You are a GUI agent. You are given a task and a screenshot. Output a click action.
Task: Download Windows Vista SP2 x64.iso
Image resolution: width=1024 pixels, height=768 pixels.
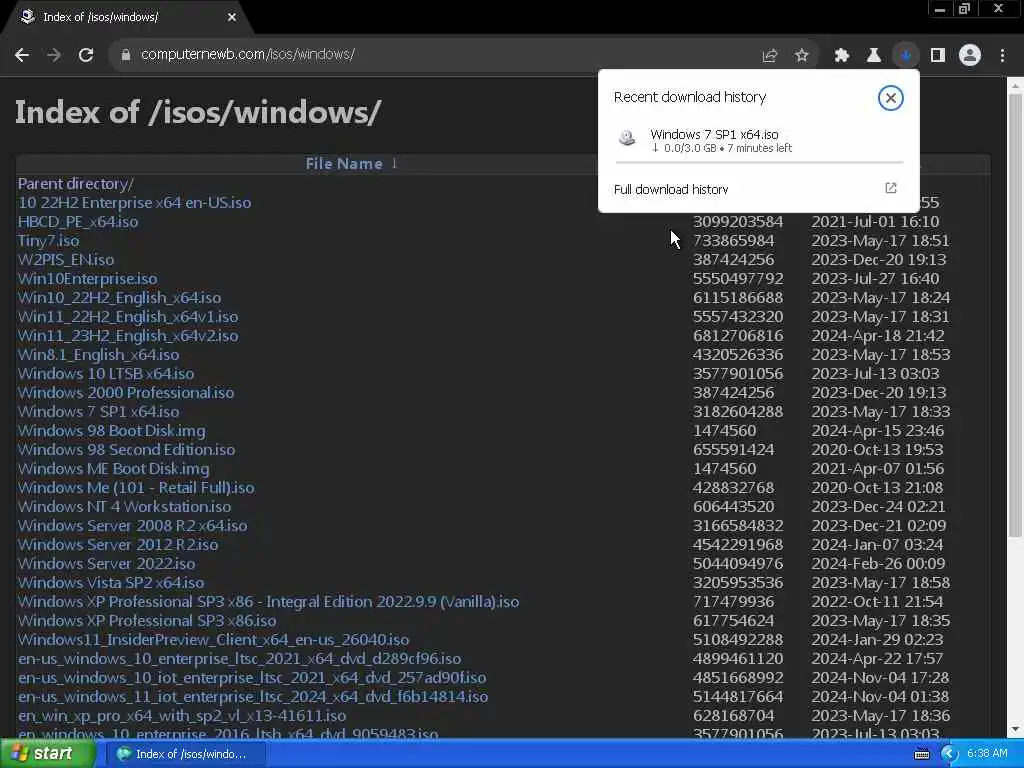(x=111, y=582)
